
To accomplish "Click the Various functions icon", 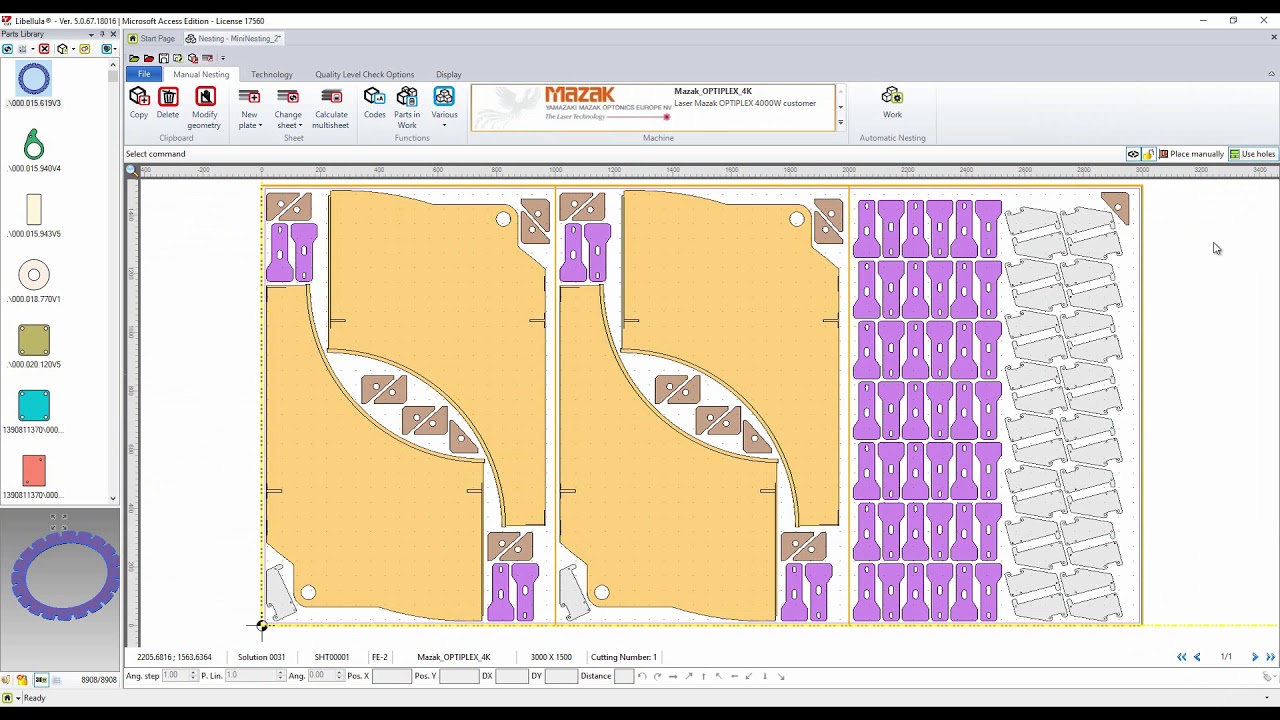I will [444, 96].
